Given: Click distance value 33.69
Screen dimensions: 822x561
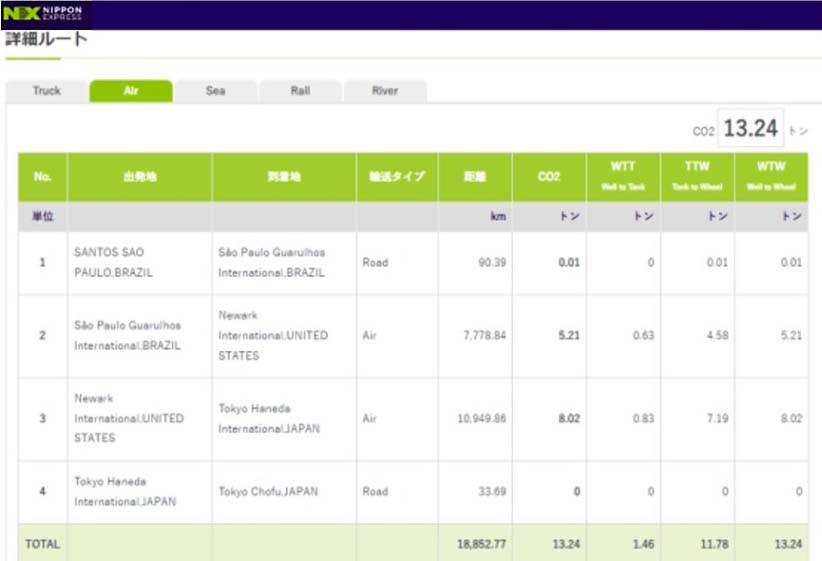Looking at the screenshot, I should pyautogui.click(x=492, y=492).
